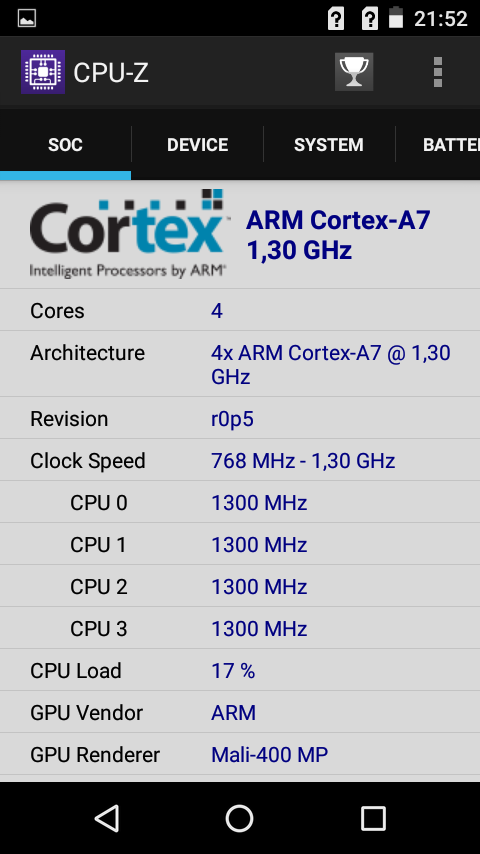Switch to the SYSTEM tab
480x854 pixels.
329,144
